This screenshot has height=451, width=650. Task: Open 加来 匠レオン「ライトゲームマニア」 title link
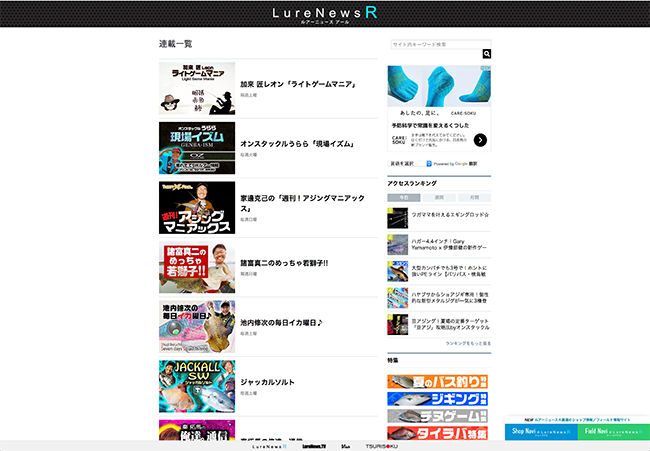coord(298,84)
